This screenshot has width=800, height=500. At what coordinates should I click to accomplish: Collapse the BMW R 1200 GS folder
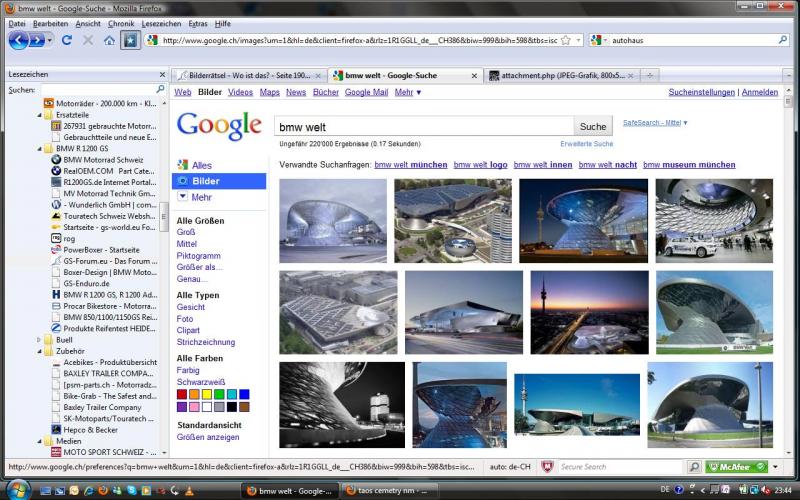(39, 148)
